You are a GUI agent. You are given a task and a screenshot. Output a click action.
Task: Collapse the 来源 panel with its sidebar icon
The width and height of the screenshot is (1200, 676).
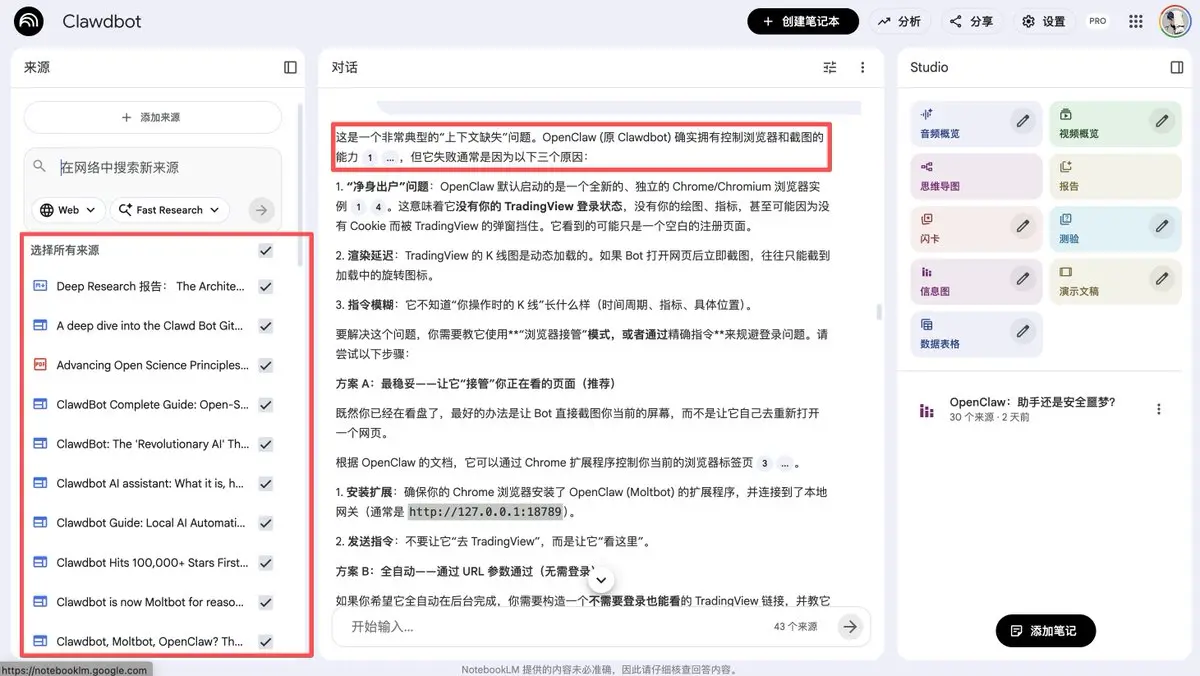(290, 67)
